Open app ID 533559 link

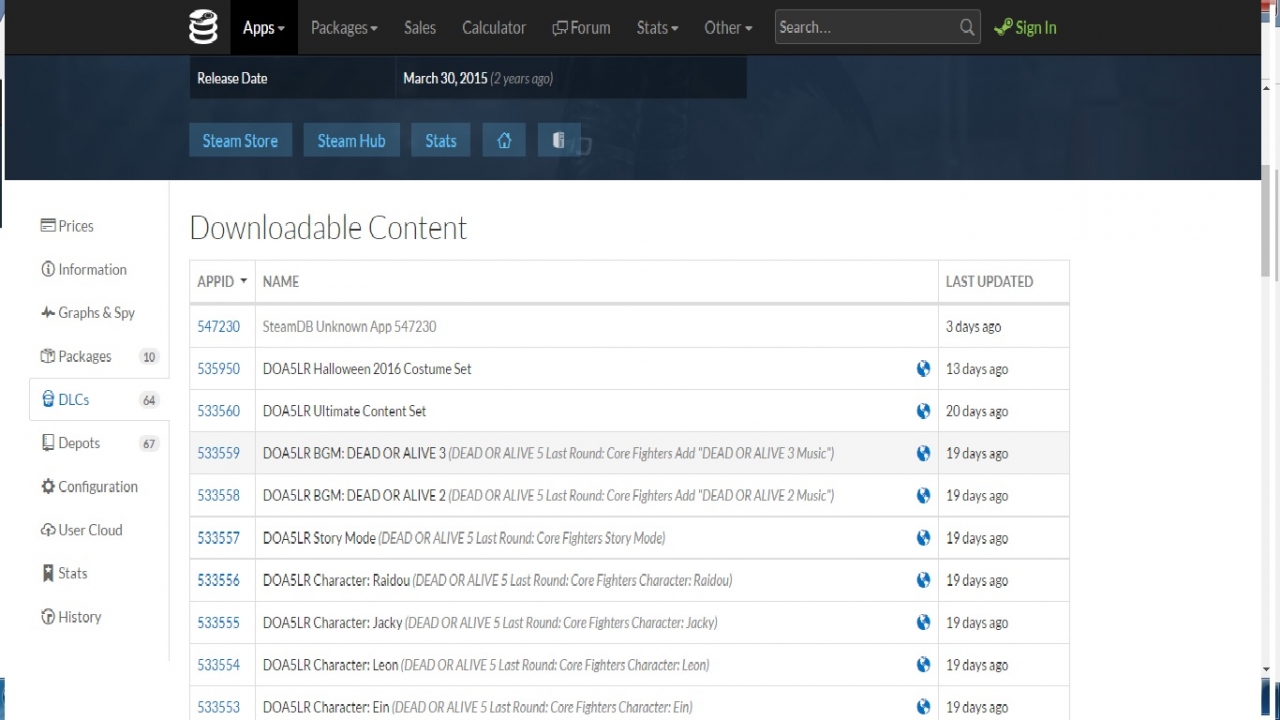[x=218, y=453]
